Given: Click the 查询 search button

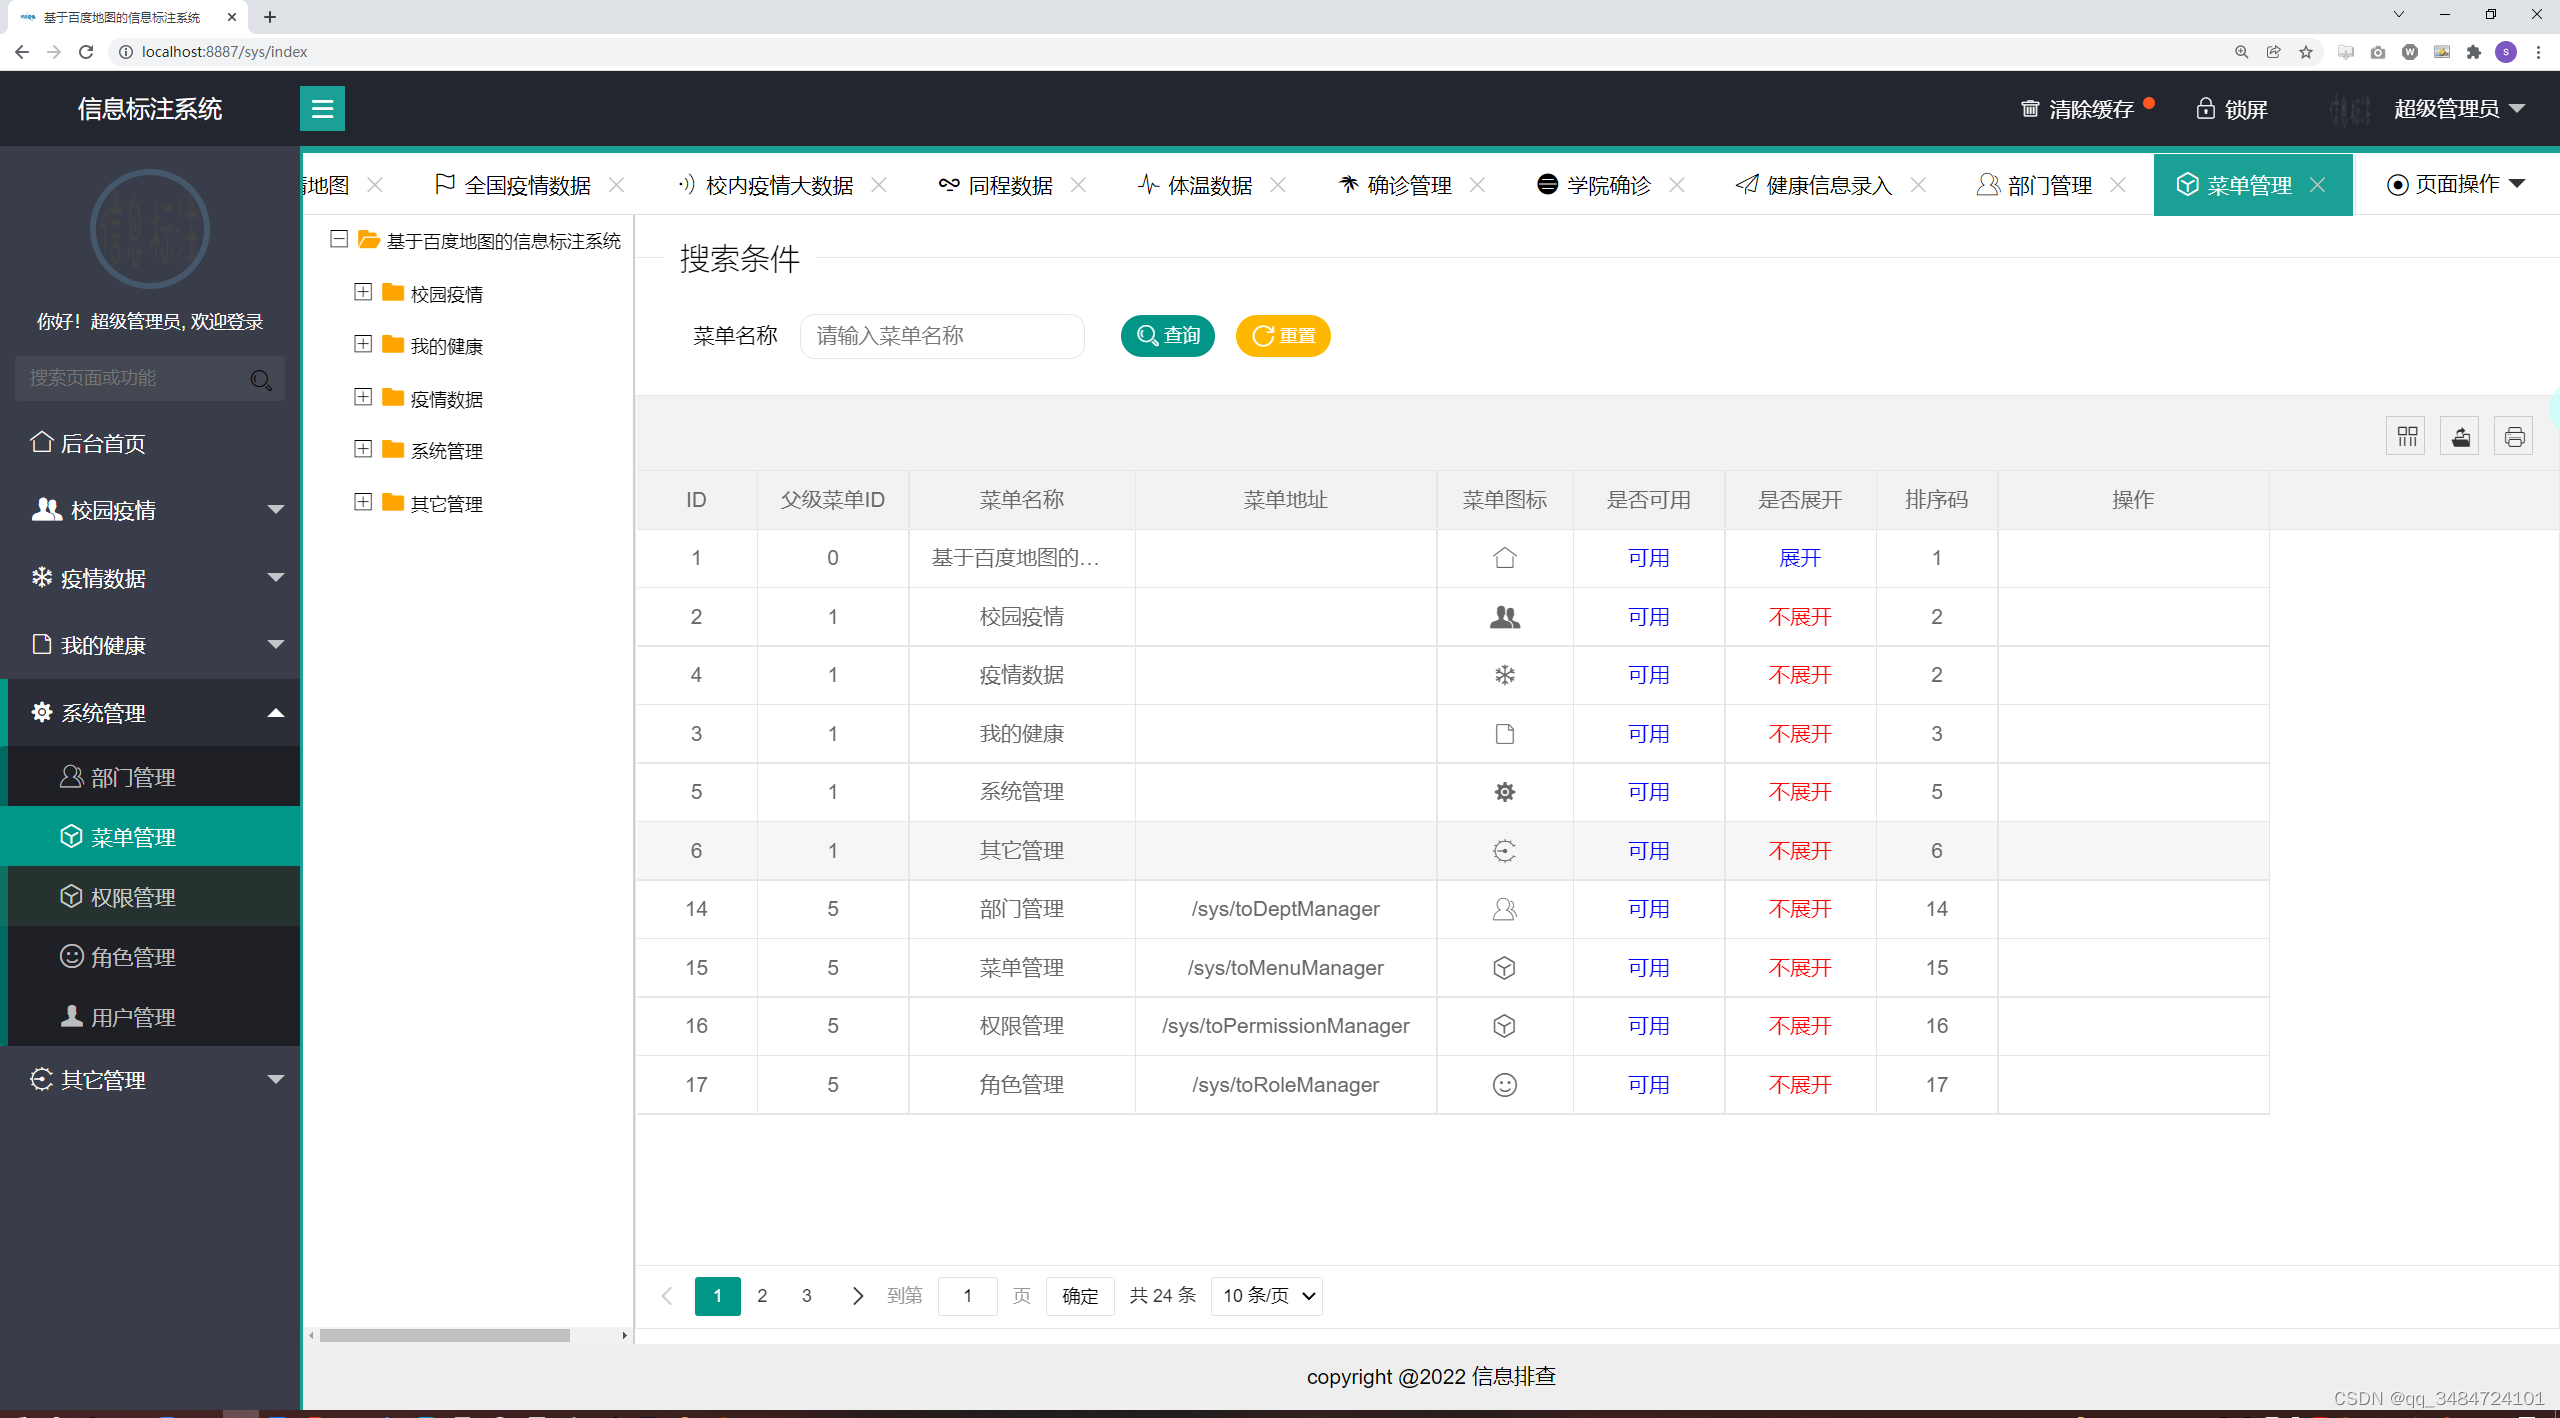Looking at the screenshot, I should pos(1167,336).
